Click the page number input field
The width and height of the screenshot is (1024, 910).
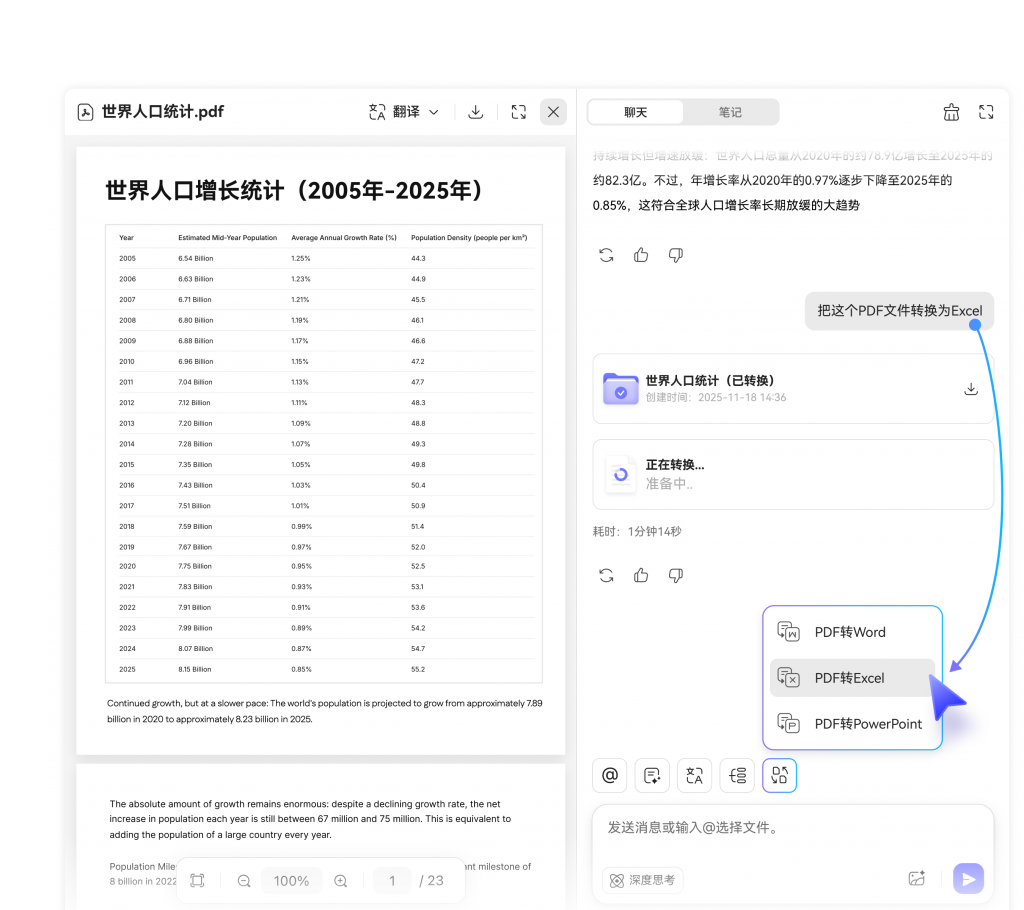coord(392,880)
